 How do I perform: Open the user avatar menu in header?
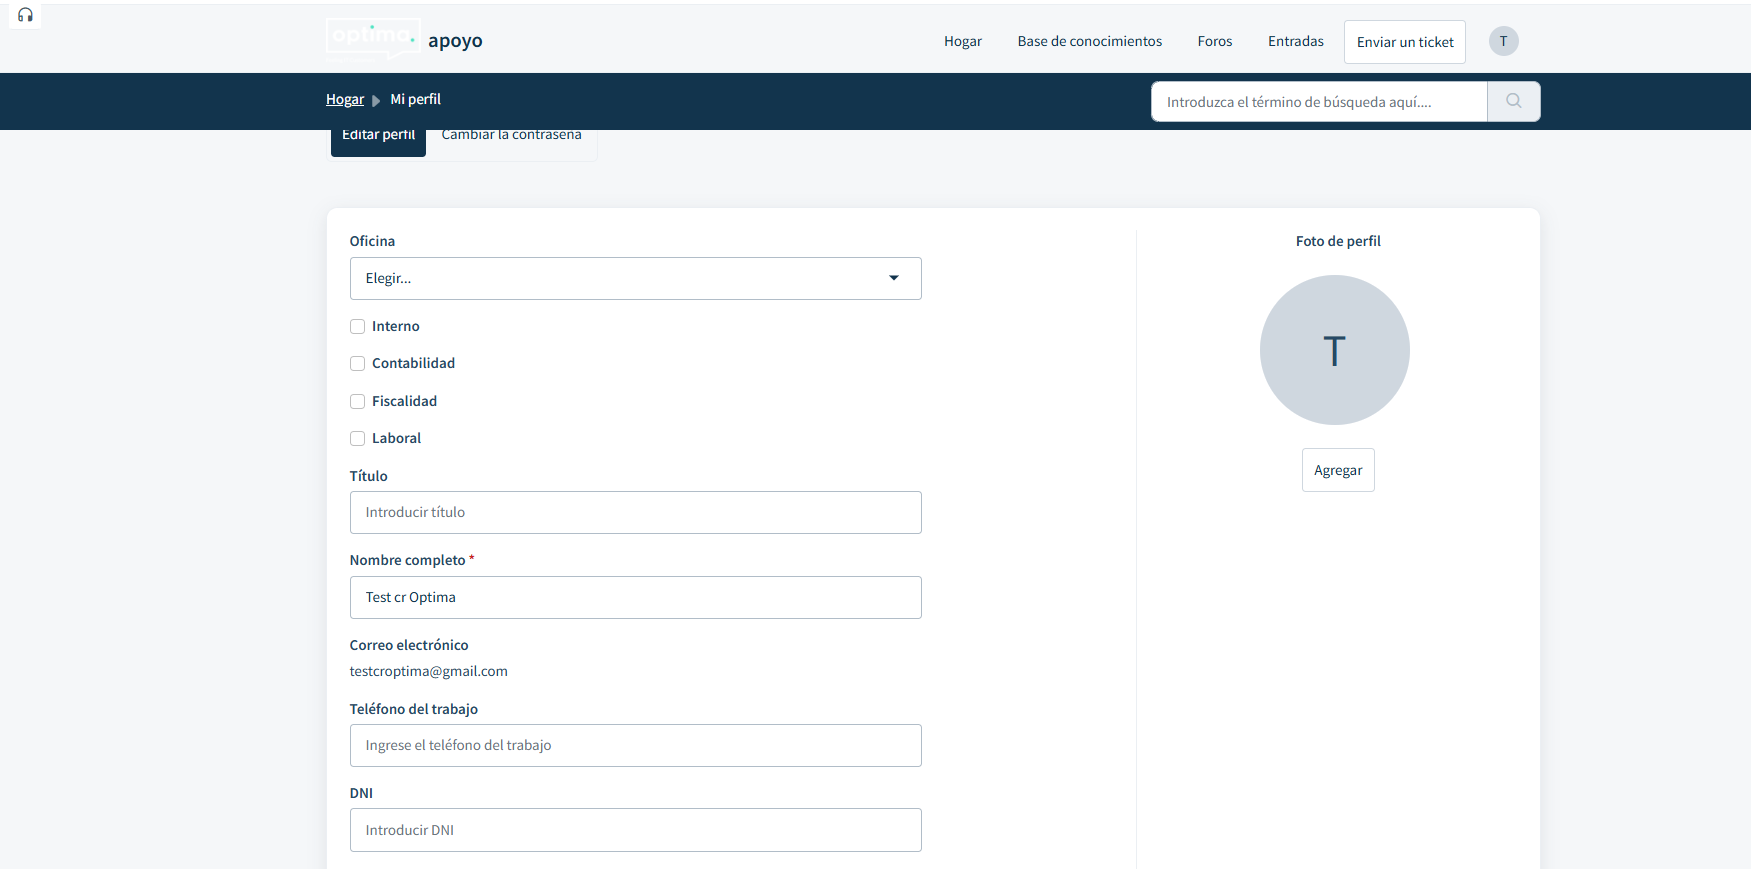[x=1503, y=41]
